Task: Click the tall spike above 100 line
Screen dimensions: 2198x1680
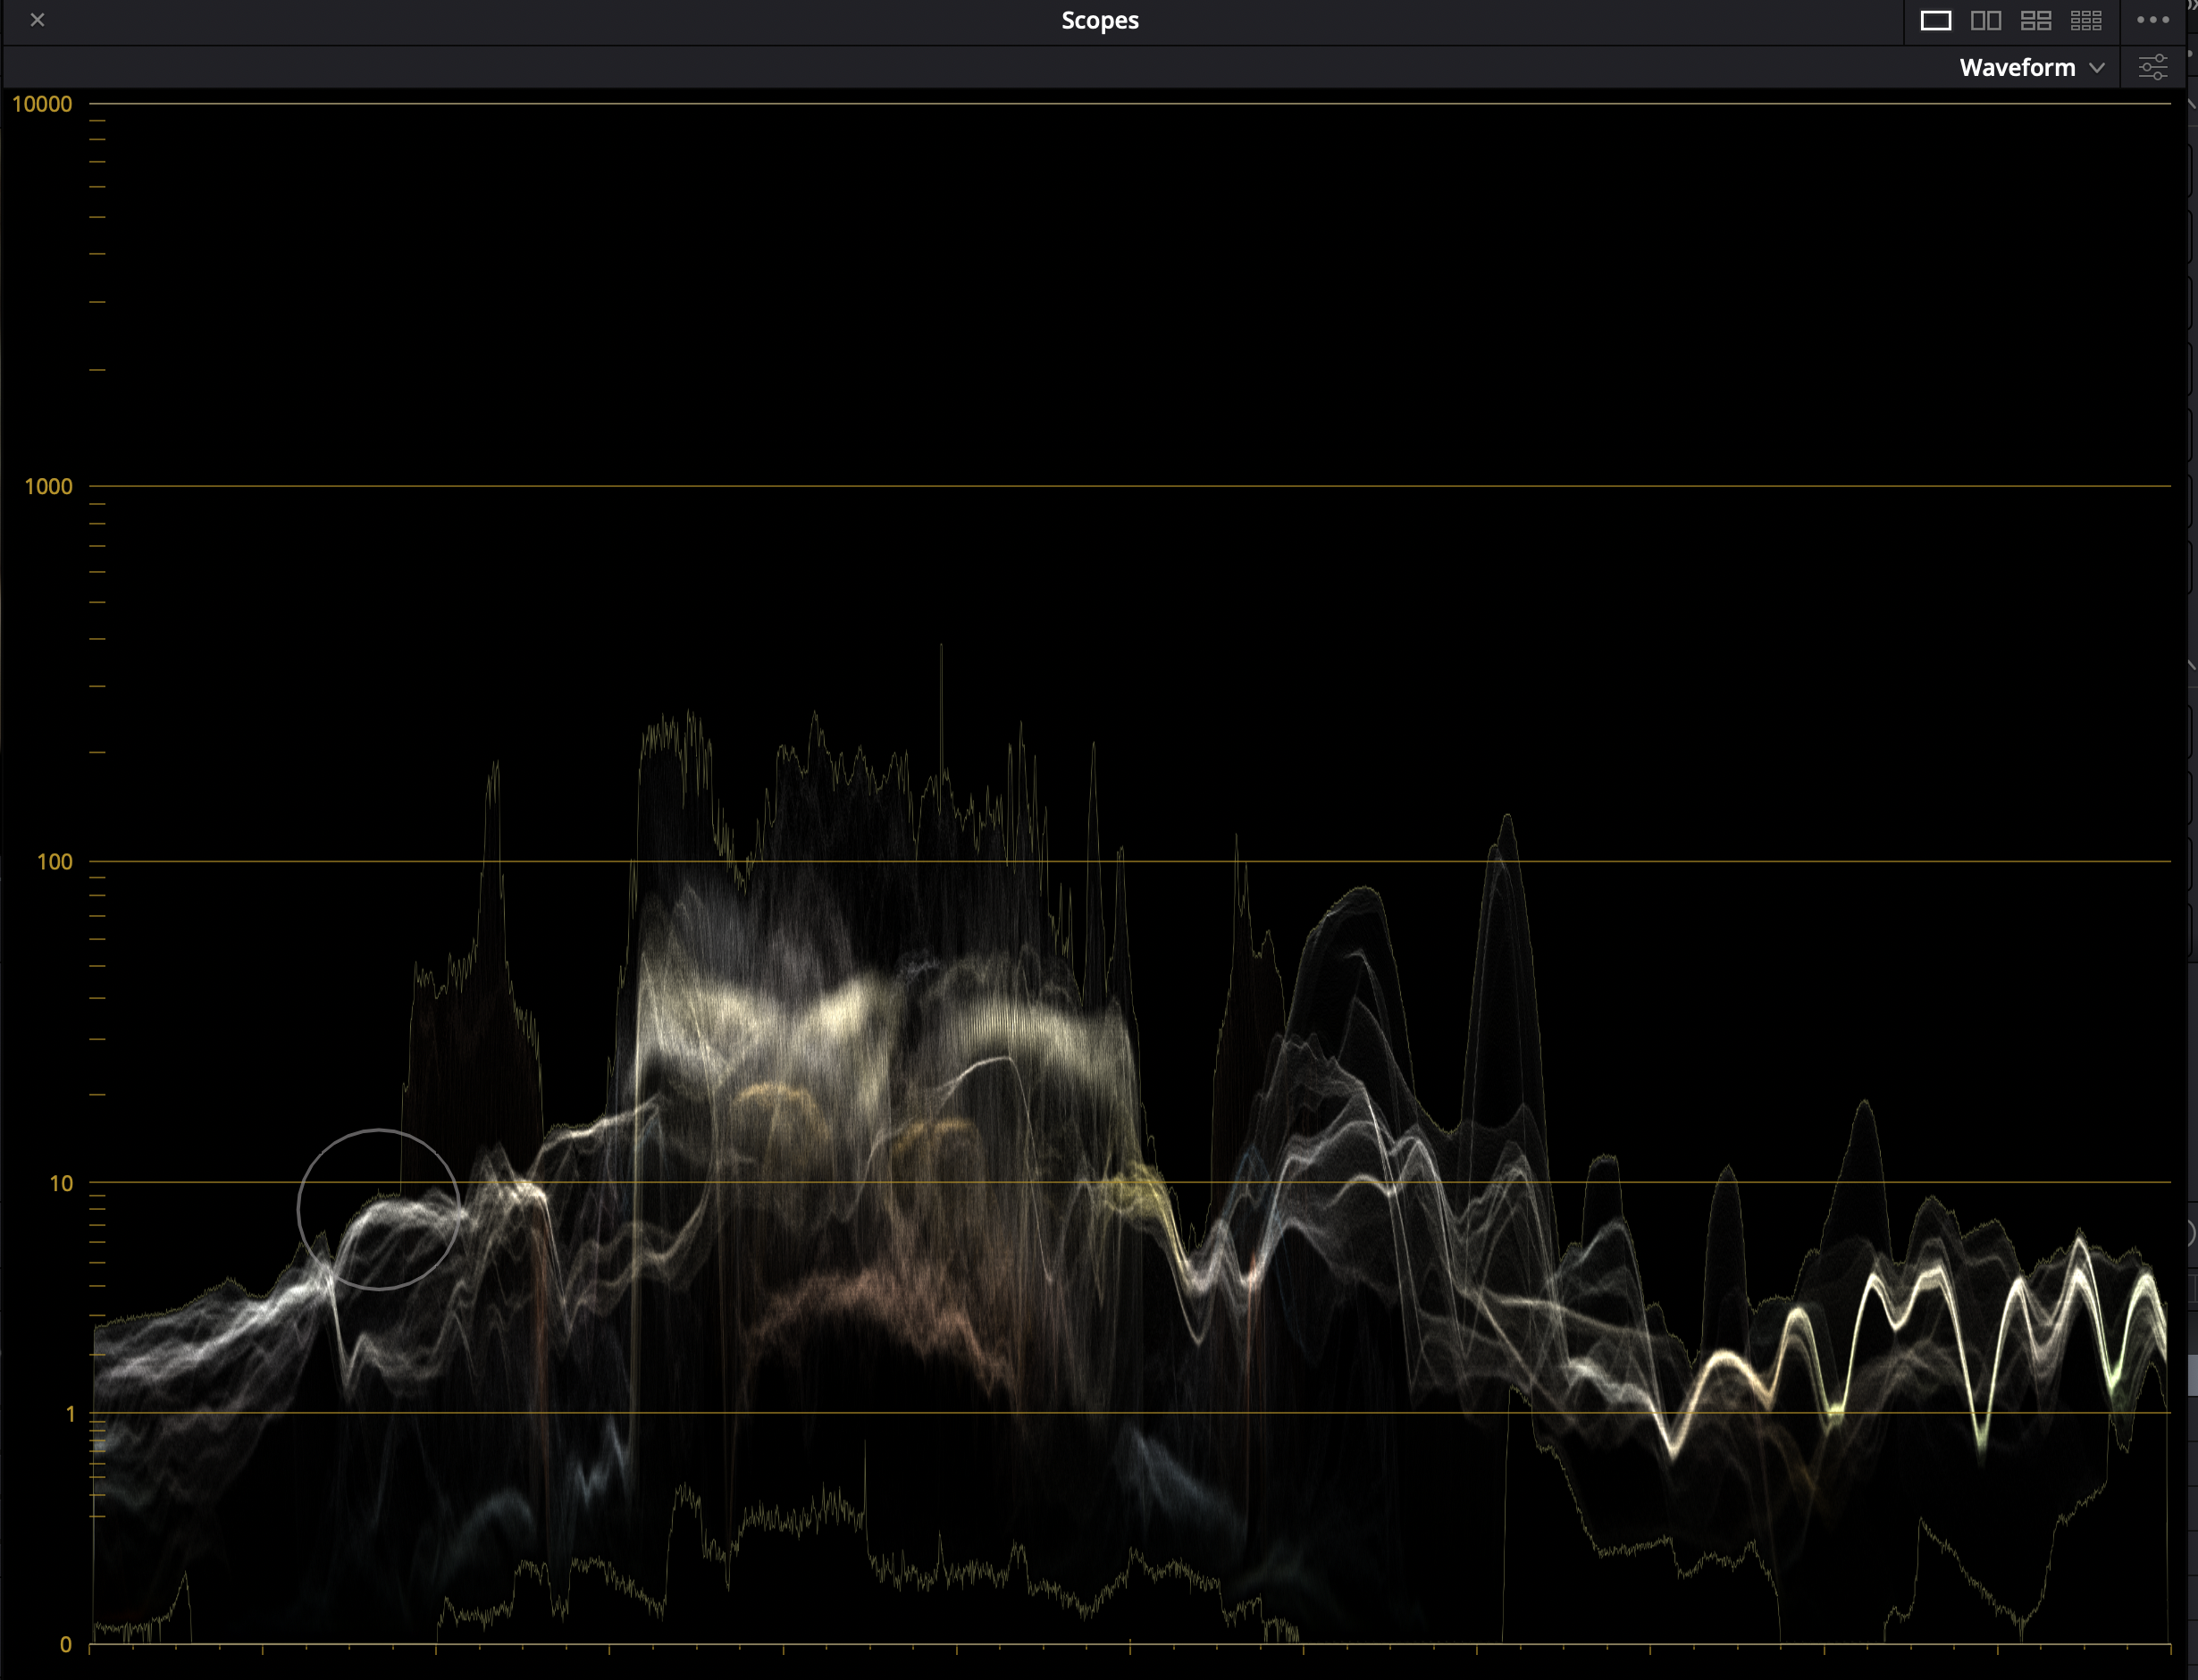Action: click(940, 700)
